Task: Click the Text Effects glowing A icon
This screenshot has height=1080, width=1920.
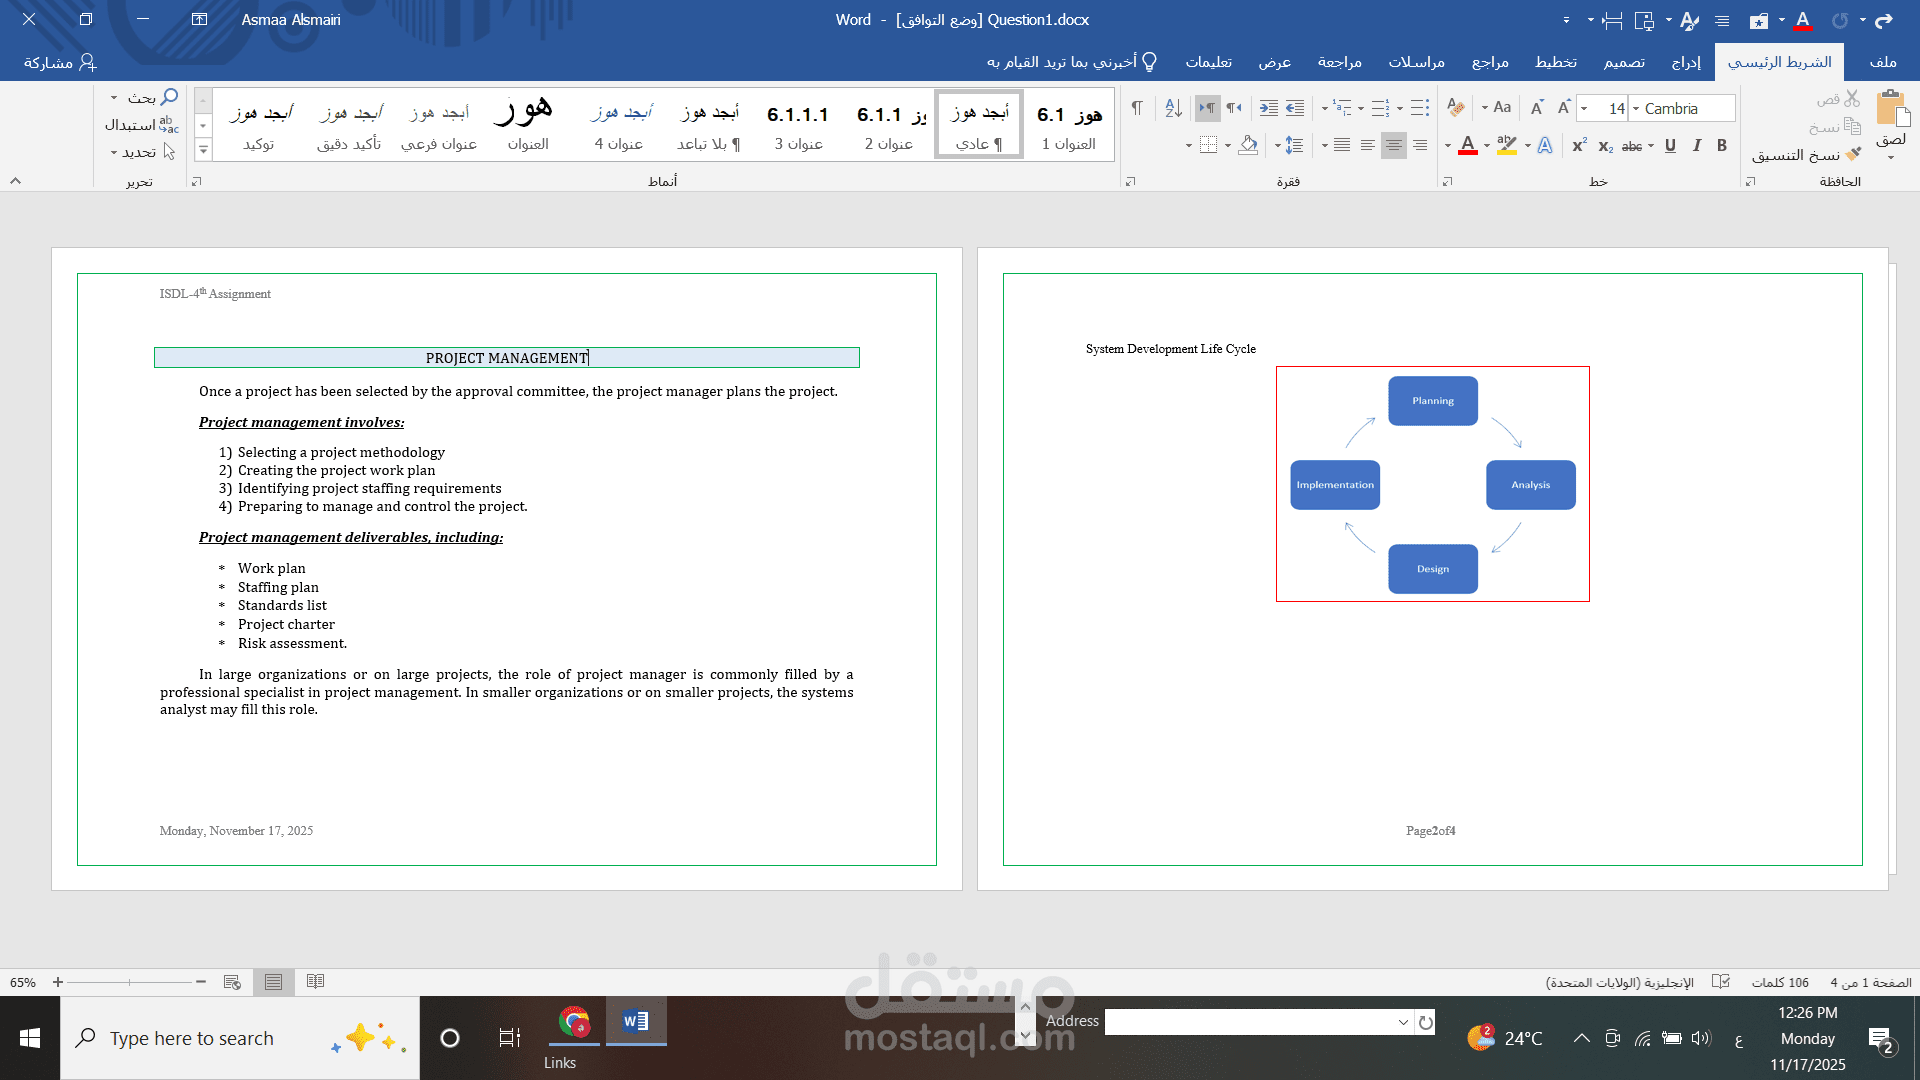Action: click(x=1545, y=146)
